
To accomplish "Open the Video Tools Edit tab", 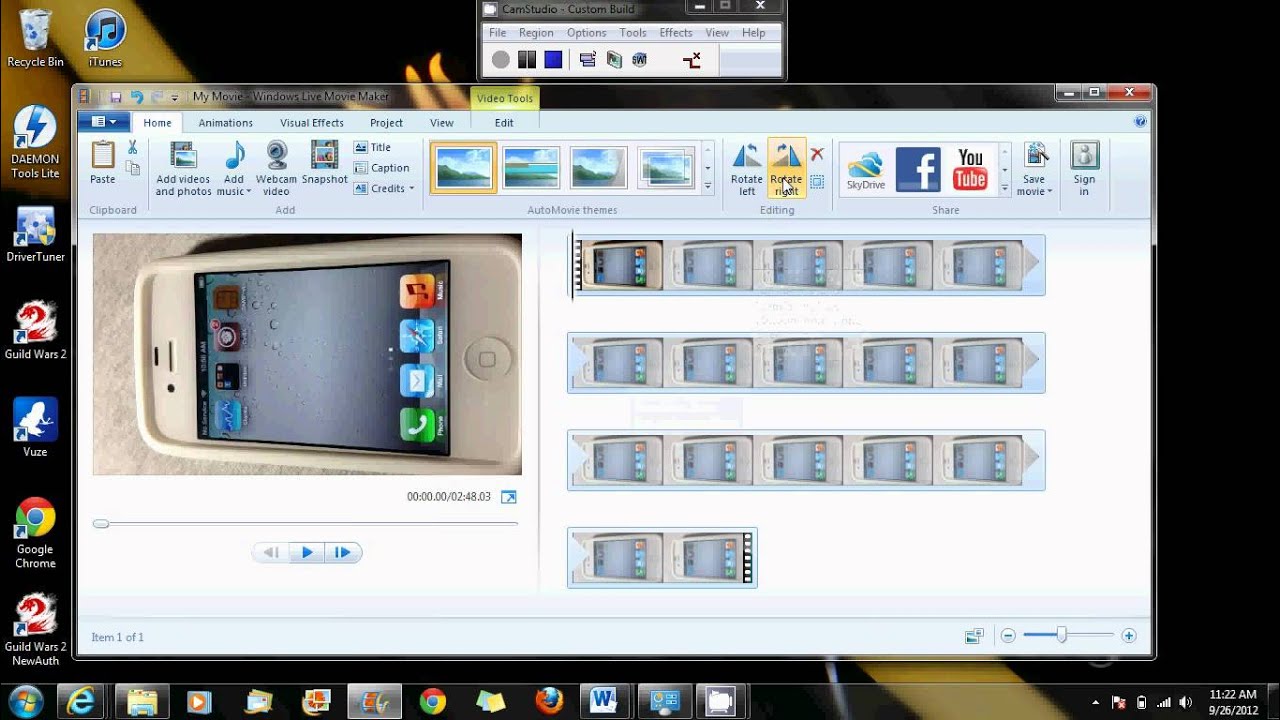I will point(504,123).
